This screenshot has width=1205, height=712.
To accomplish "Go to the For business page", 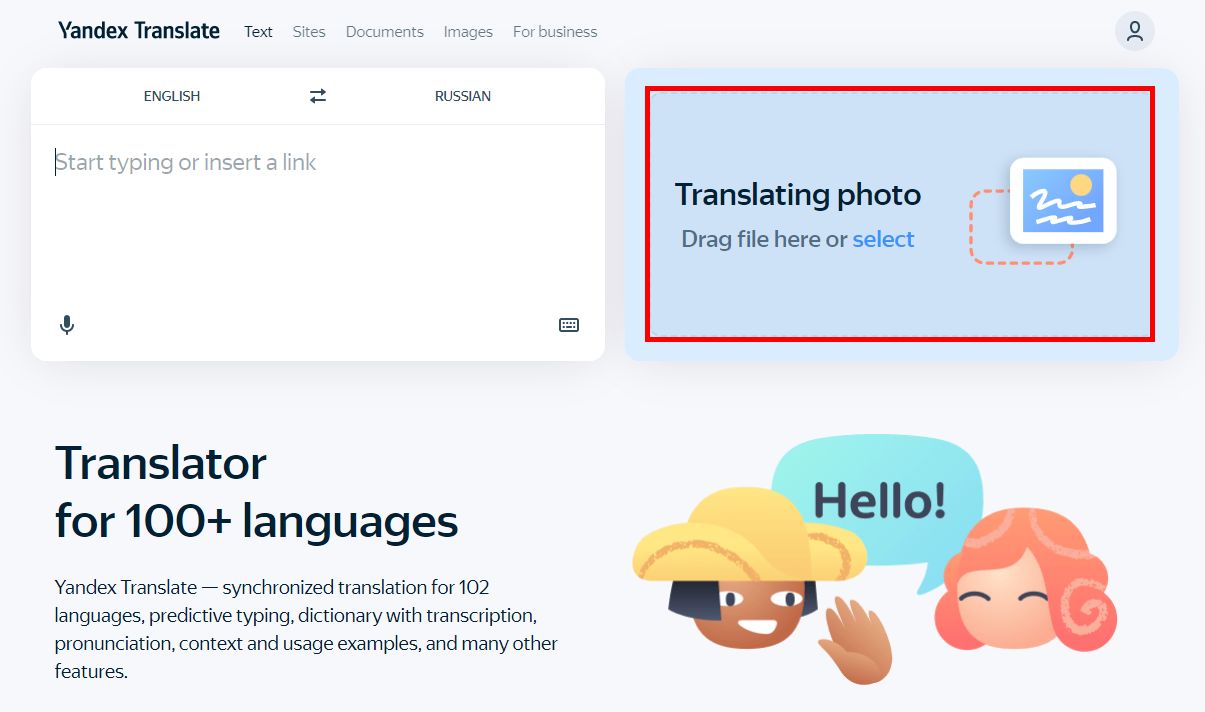I will tap(555, 32).
